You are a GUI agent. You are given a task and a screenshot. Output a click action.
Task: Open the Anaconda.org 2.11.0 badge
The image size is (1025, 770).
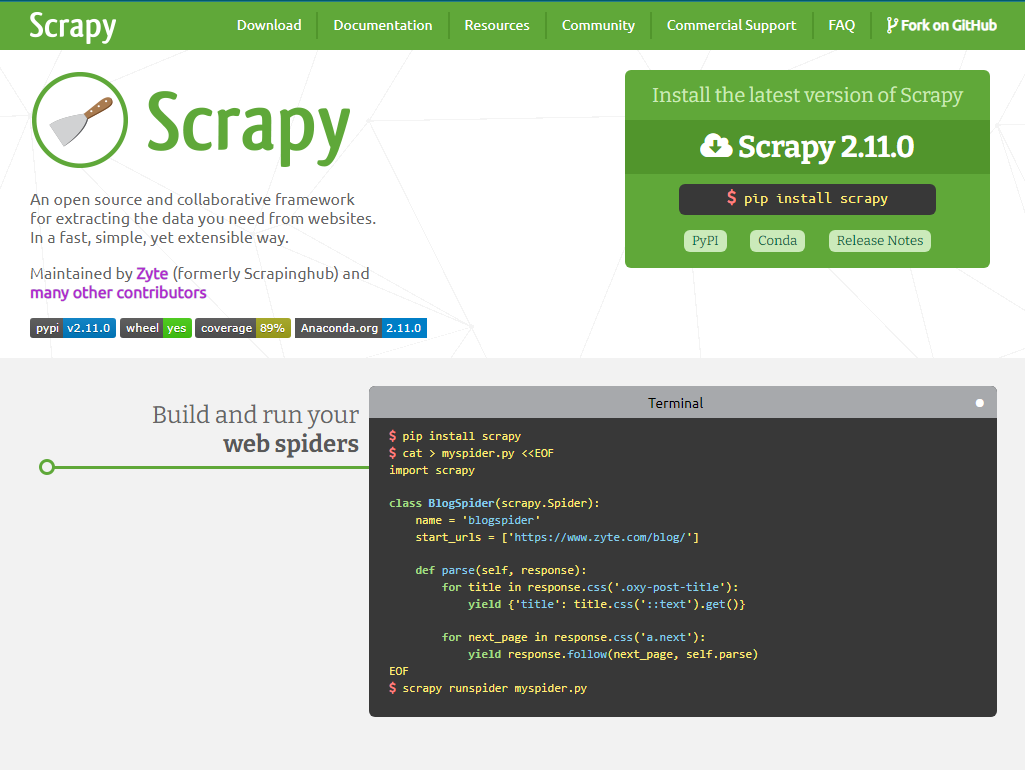(361, 328)
